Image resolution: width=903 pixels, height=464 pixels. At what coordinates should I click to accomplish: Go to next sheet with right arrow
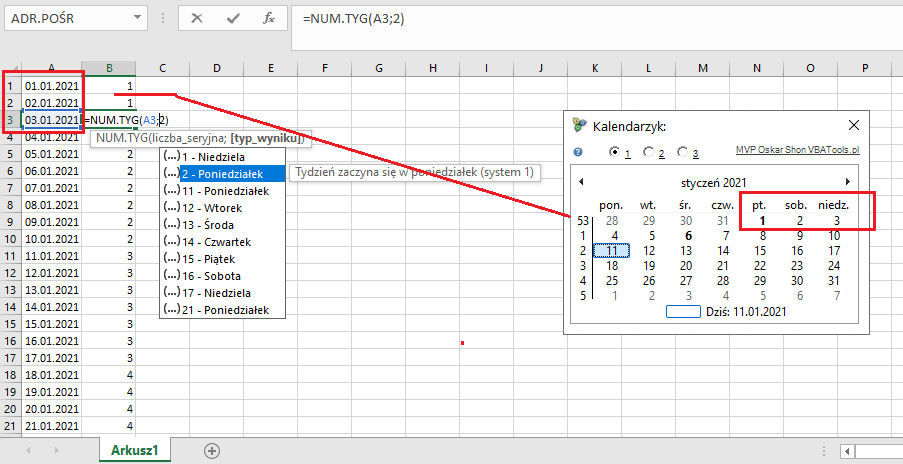coord(56,450)
